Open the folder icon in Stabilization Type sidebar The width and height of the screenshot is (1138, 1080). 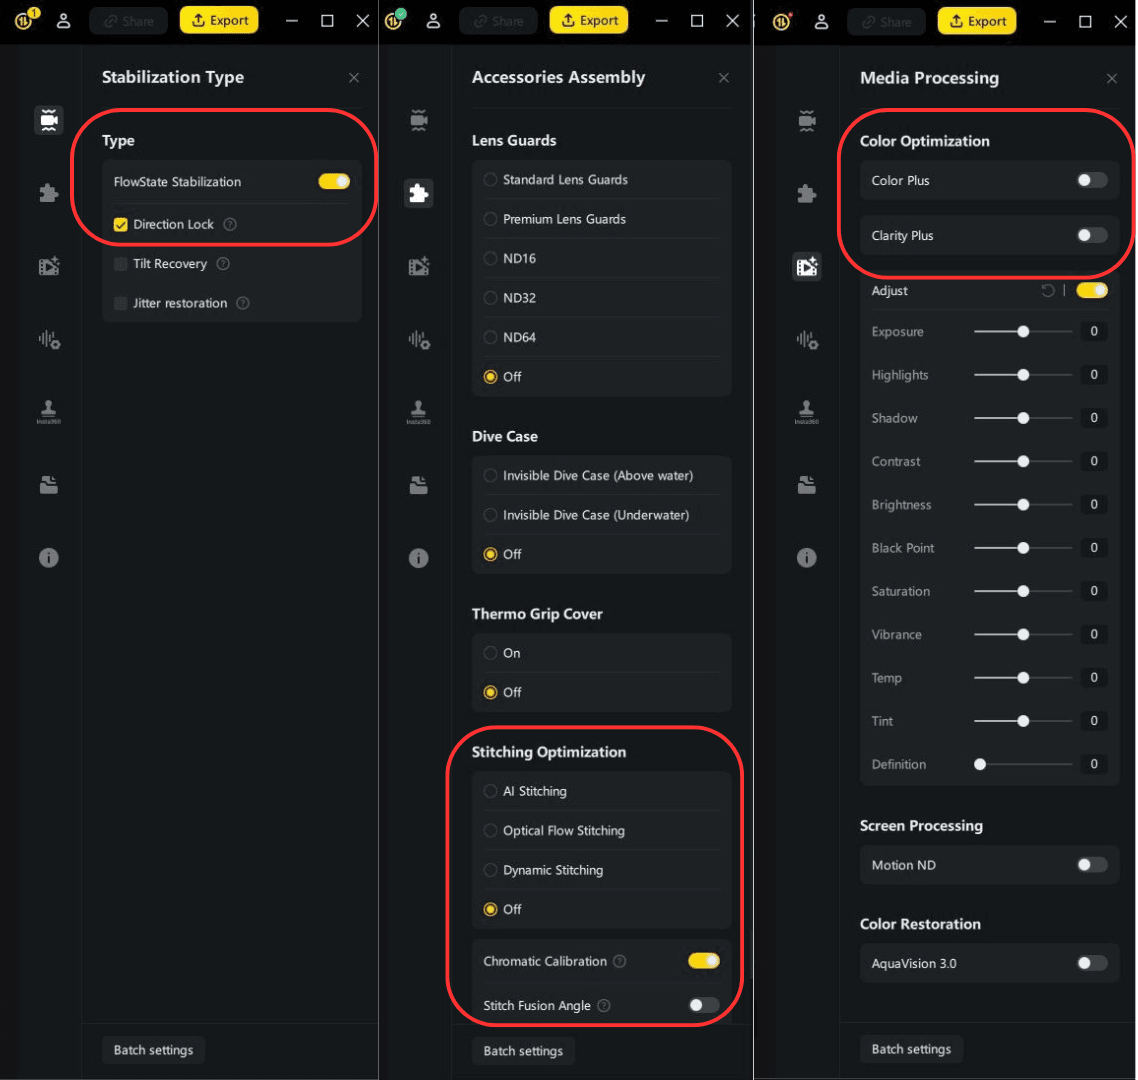click(48, 485)
